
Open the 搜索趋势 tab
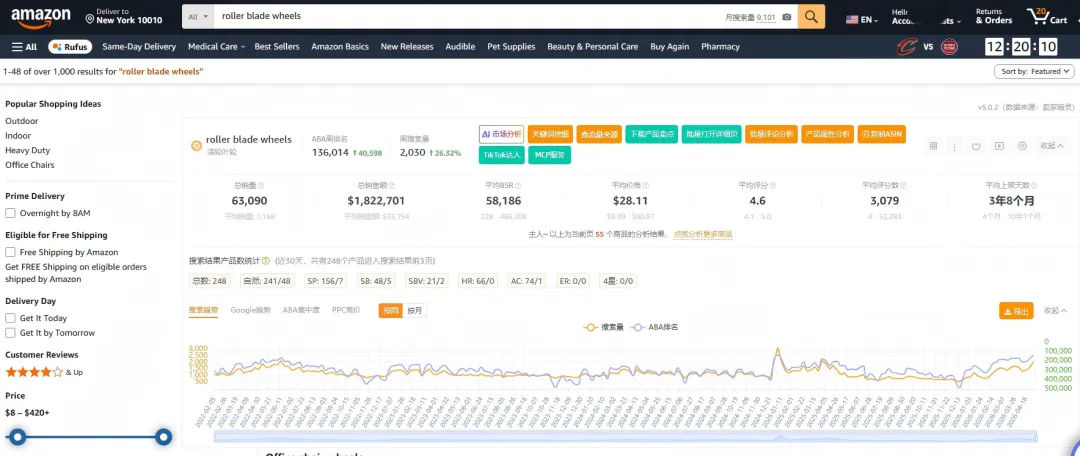click(203, 311)
